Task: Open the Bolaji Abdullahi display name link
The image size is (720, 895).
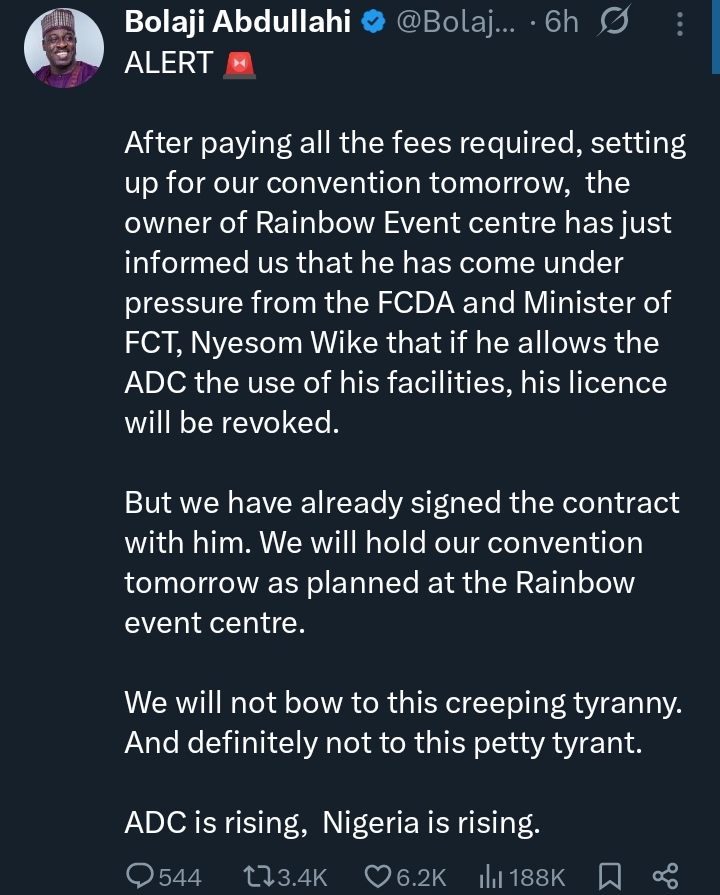Action: [238, 23]
